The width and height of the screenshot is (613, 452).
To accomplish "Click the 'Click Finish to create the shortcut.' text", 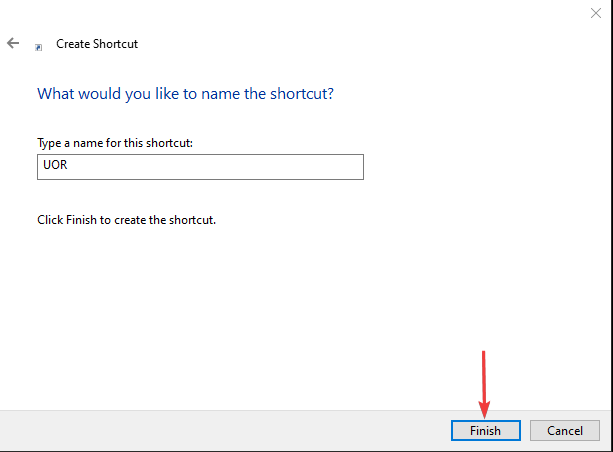I will click(x=126, y=219).
